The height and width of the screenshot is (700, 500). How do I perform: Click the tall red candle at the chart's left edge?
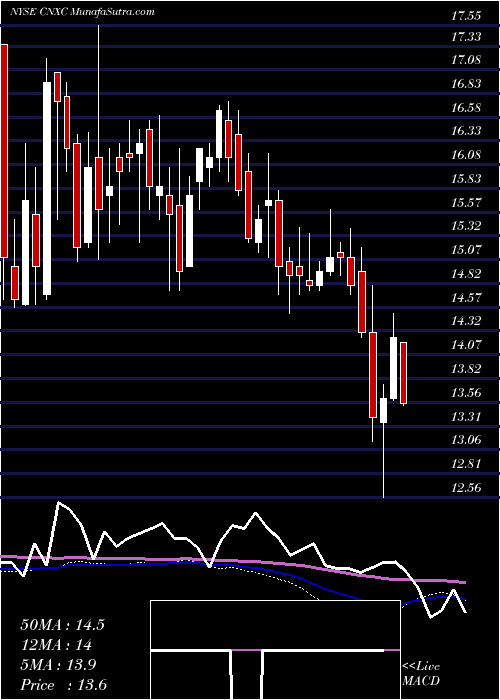(4, 172)
